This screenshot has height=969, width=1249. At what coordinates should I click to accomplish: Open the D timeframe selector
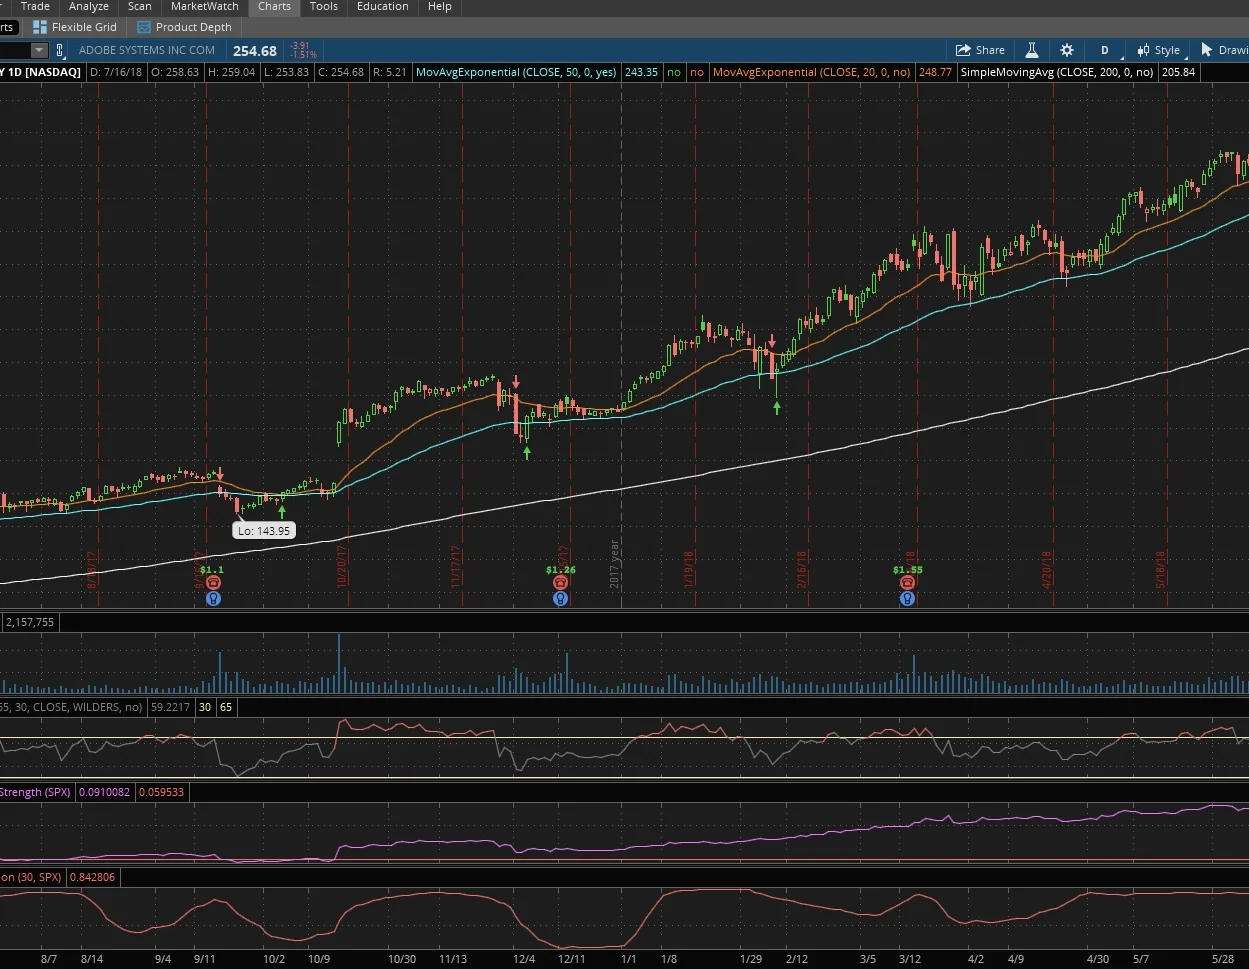(1105, 50)
